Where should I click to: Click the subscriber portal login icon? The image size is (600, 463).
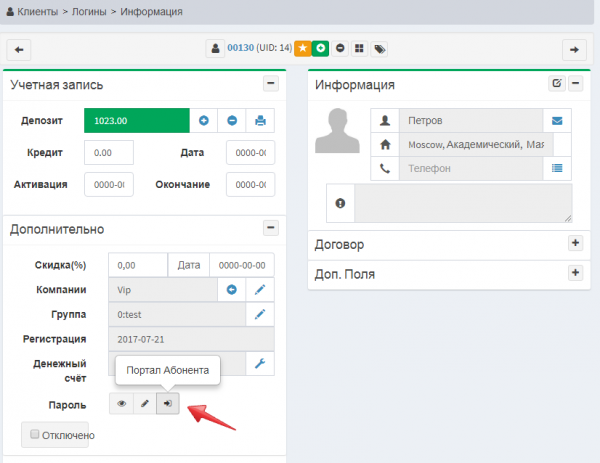click(168, 404)
